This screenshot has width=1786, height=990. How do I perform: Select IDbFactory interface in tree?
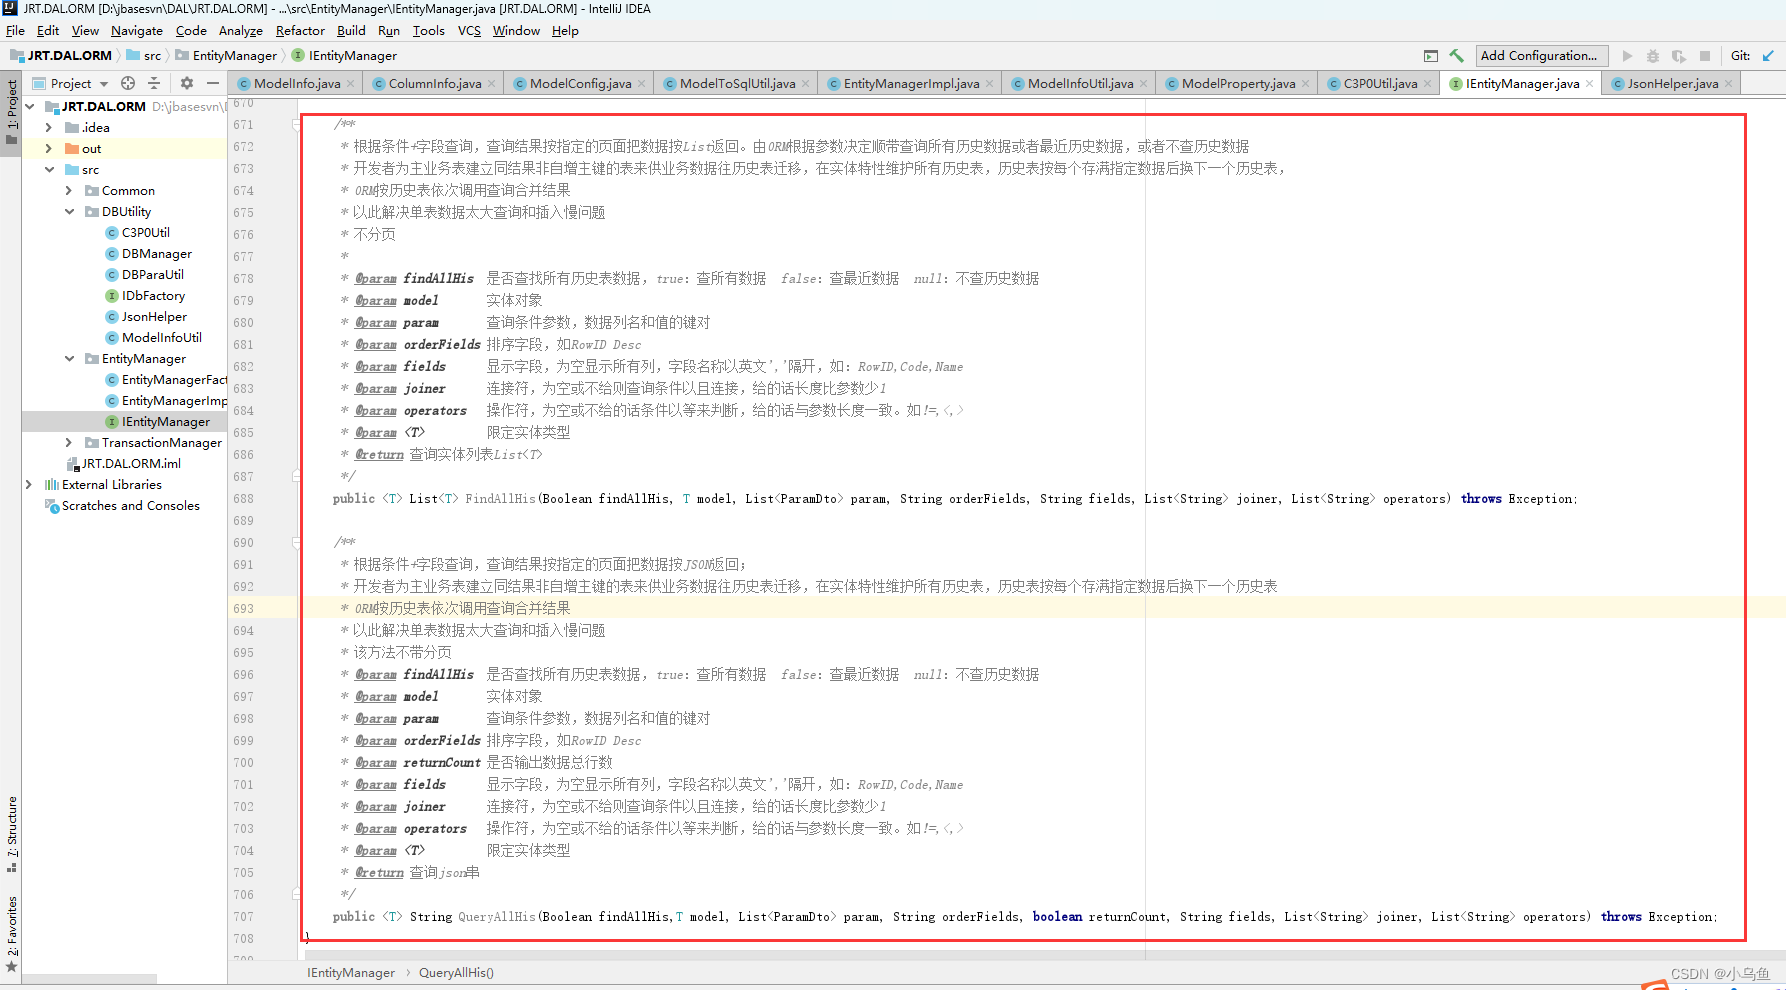pos(153,296)
